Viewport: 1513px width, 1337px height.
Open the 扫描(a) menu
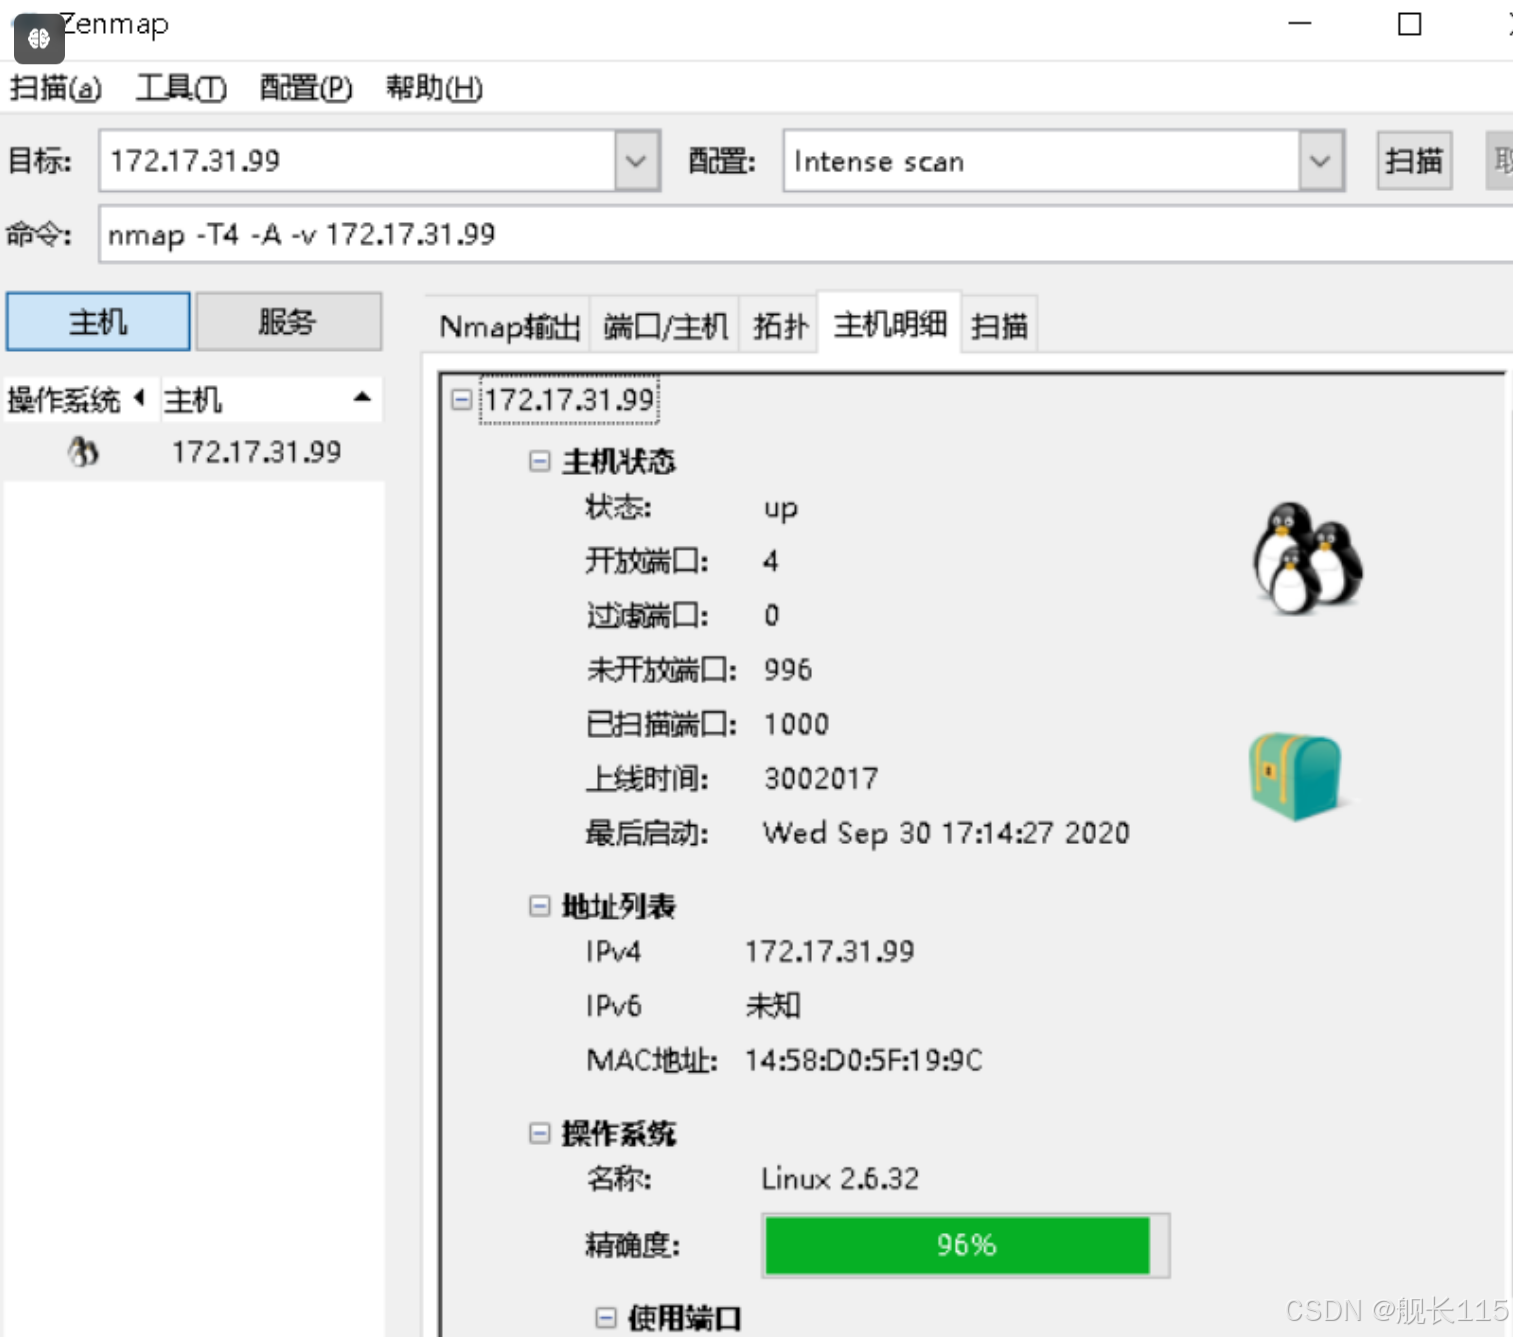56,88
